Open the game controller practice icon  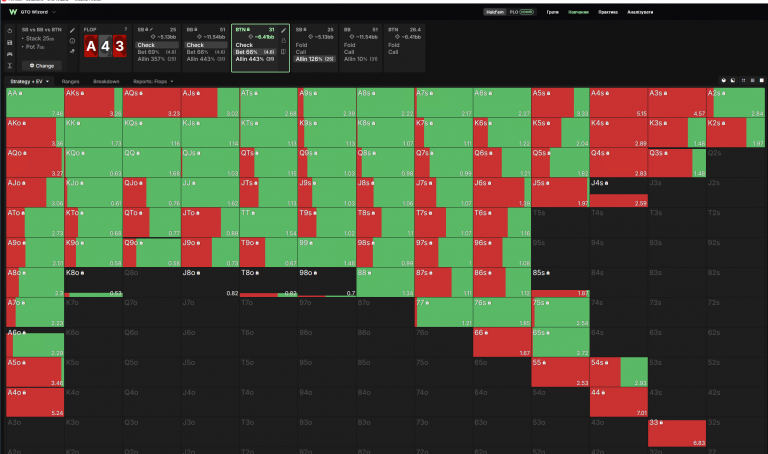[9, 54]
